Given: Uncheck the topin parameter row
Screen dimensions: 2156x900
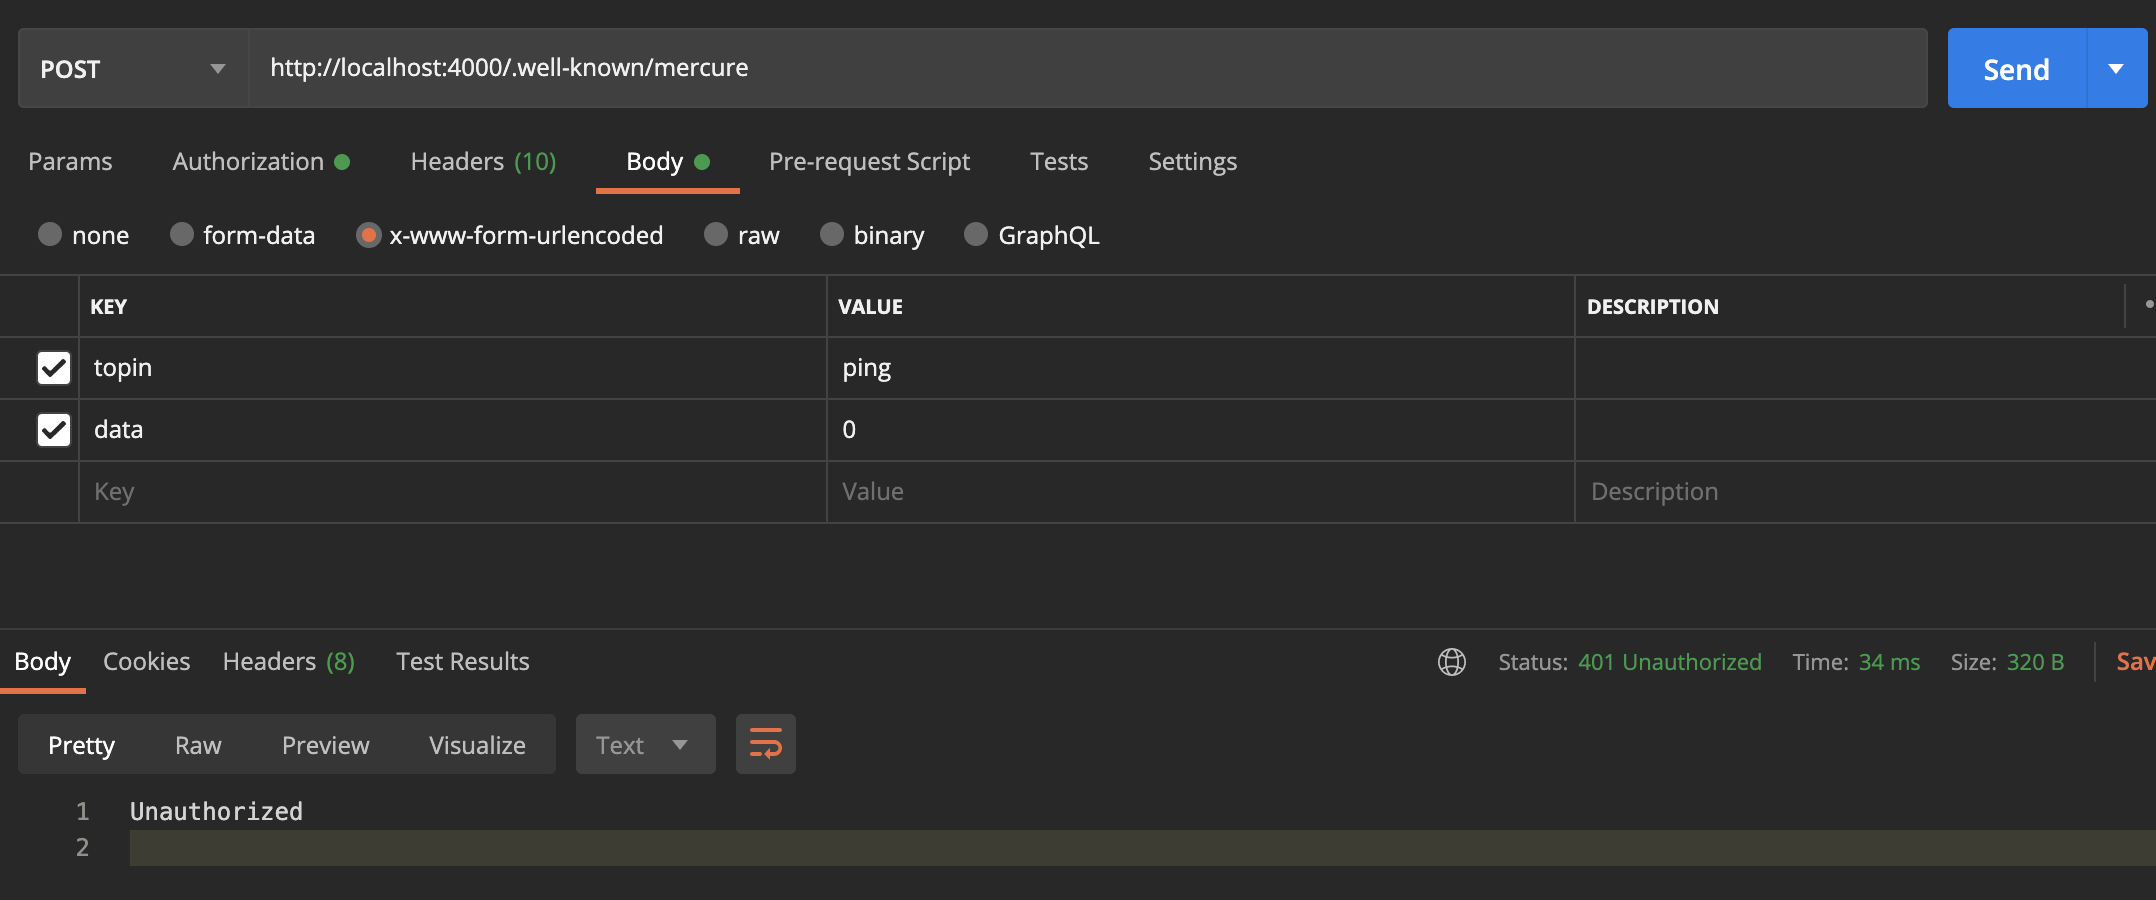Looking at the screenshot, I should tap(53, 368).
